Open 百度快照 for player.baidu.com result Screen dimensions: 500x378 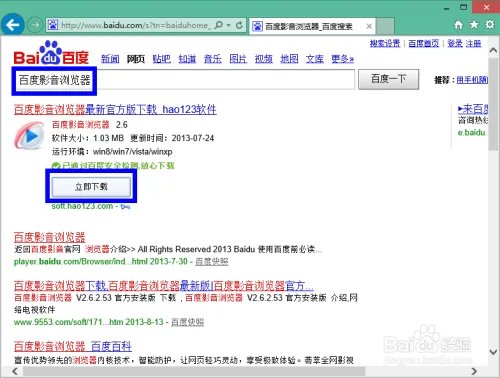pyautogui.click(x=212, y=262)
